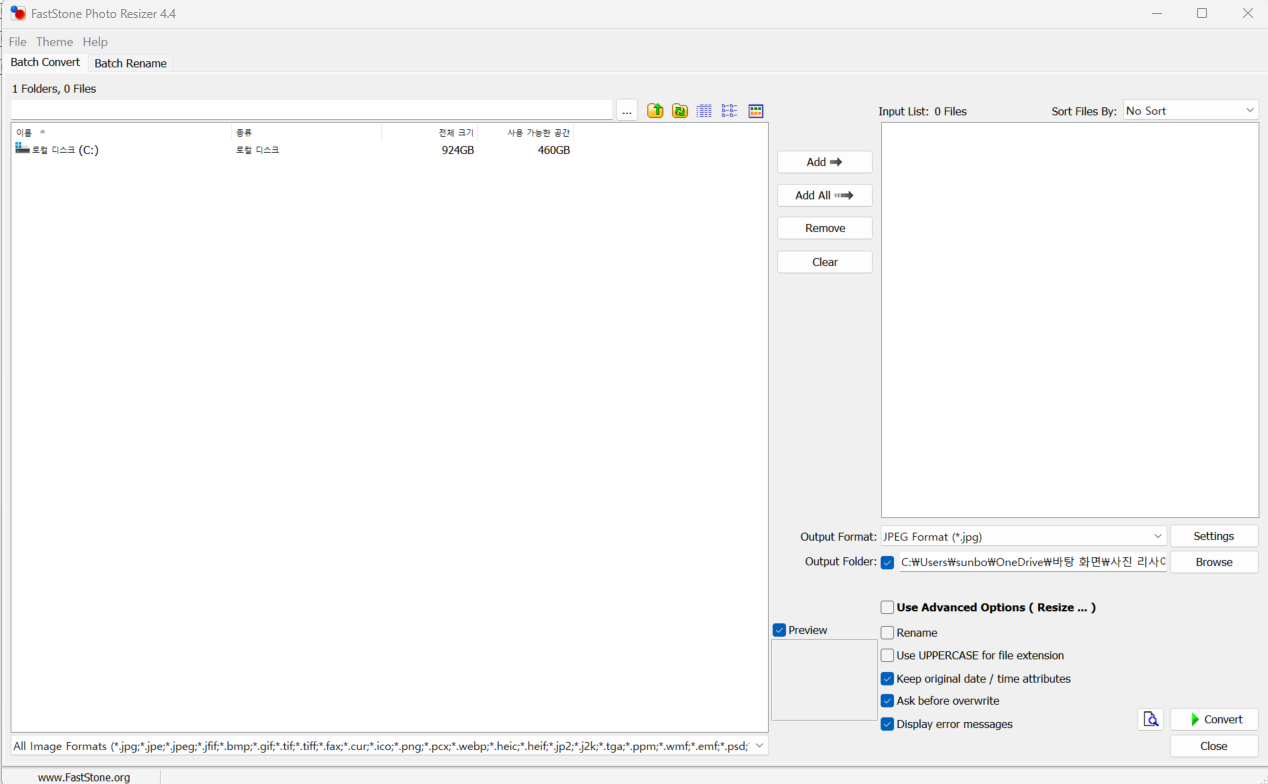
Task: Click the FastStone app logo icon
Action: (18, 14)
